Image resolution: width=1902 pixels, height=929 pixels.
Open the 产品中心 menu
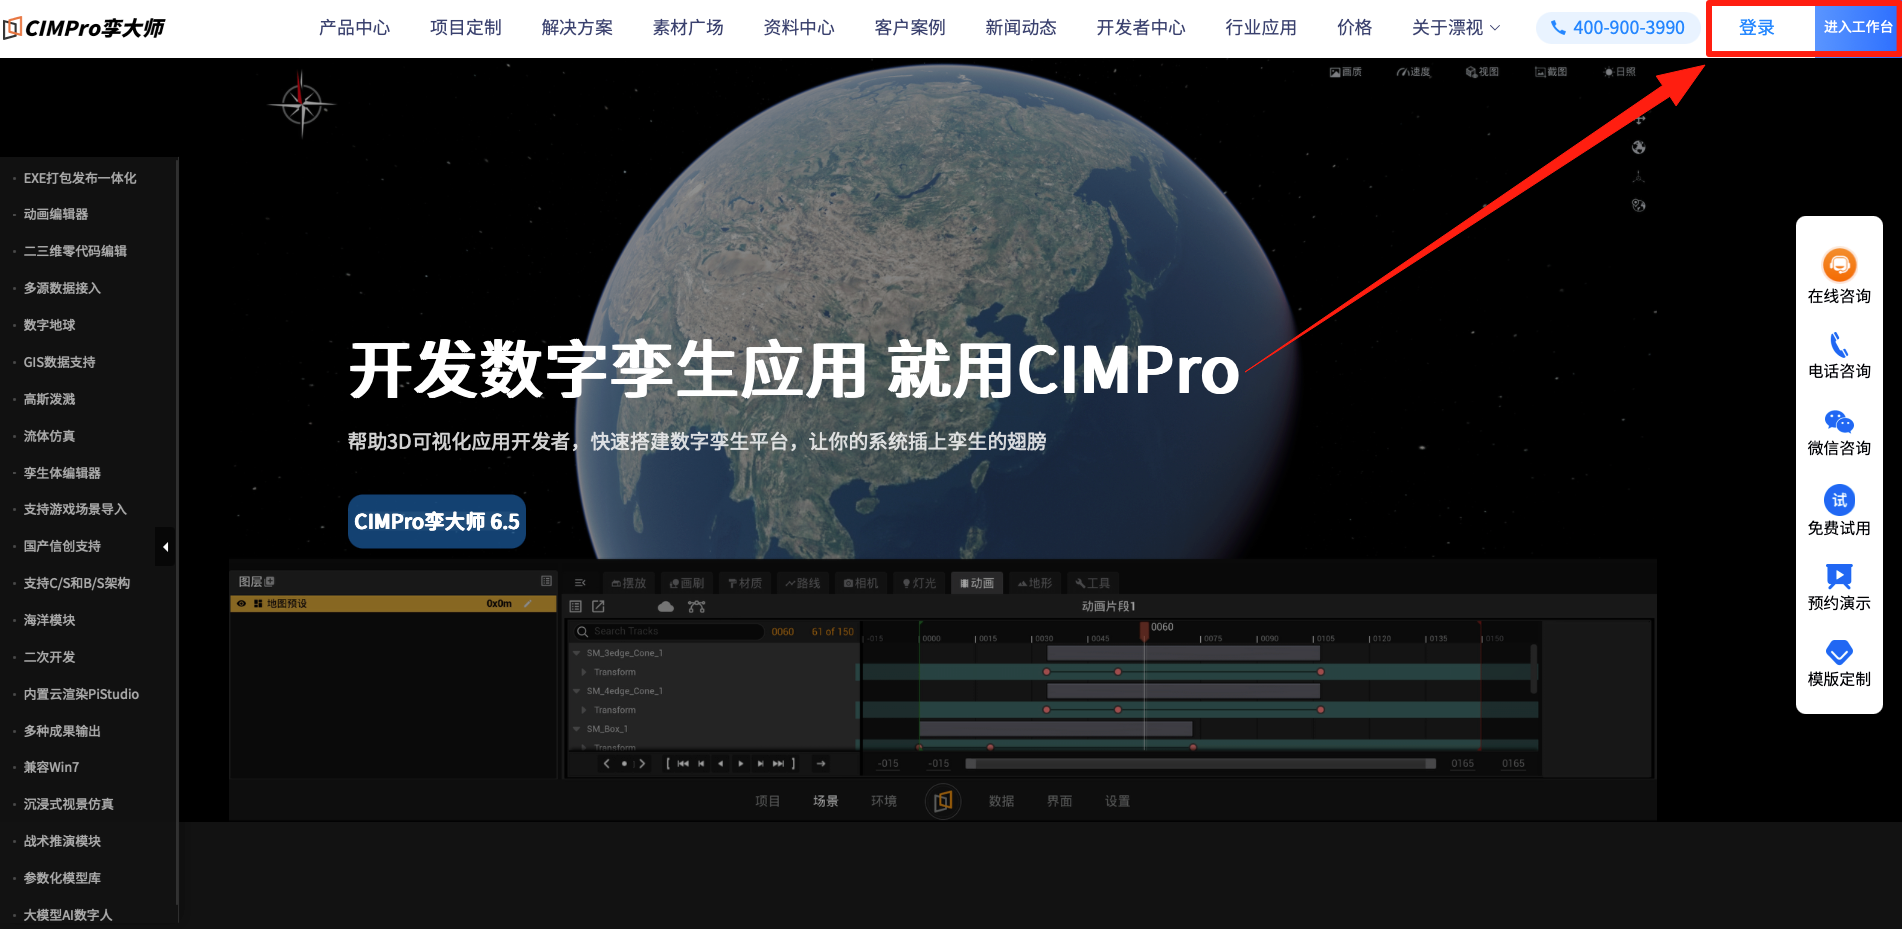pos(355,28)
